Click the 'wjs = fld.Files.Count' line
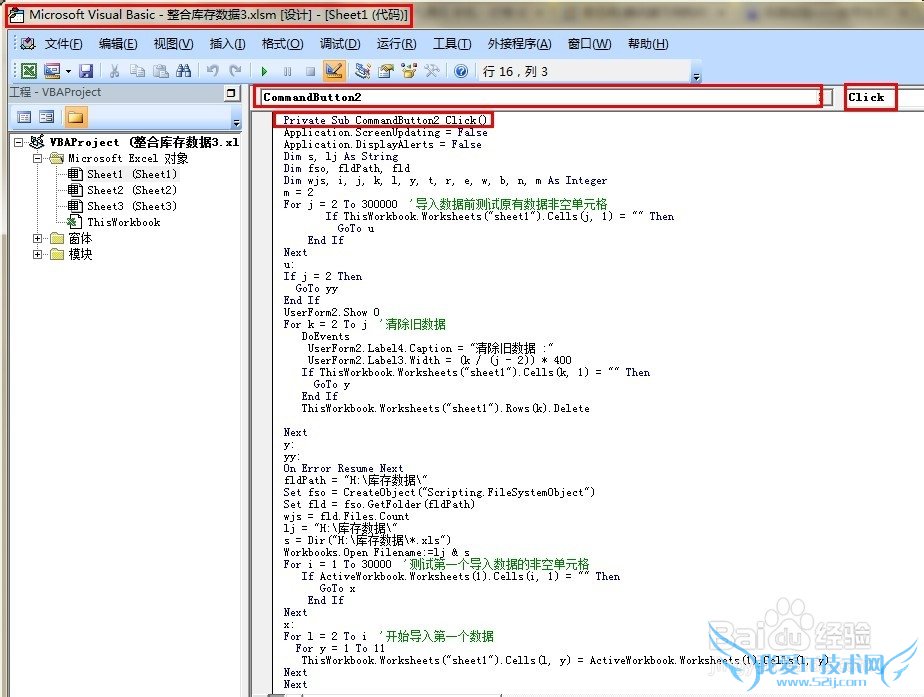924x697 pixels. [346, 516]
